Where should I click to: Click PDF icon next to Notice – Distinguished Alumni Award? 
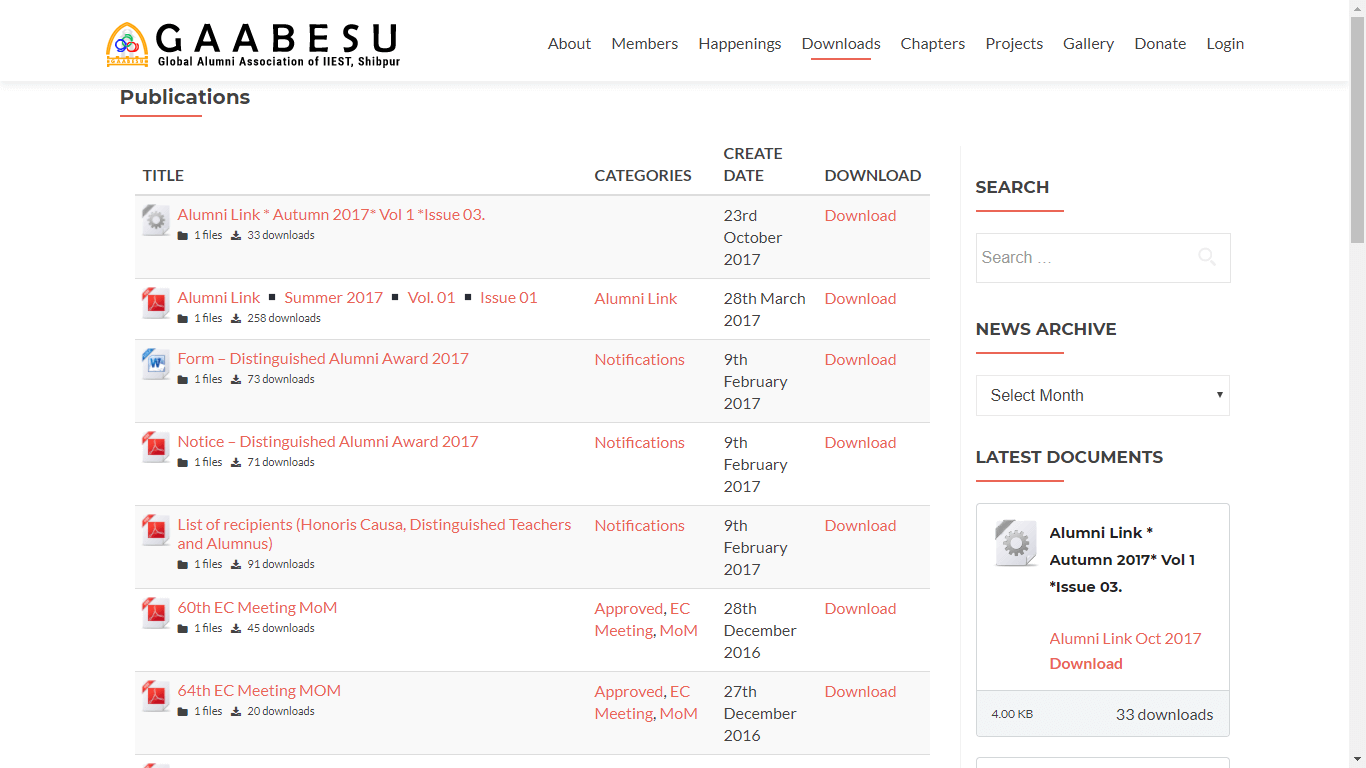pyautogui.click(x=156, y=447)
